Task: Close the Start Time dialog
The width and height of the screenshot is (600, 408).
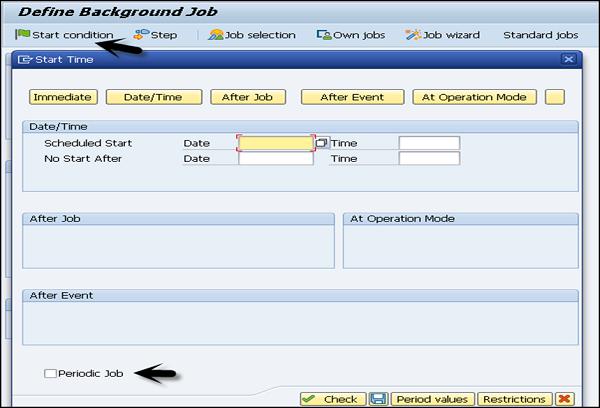Action: 569,59
